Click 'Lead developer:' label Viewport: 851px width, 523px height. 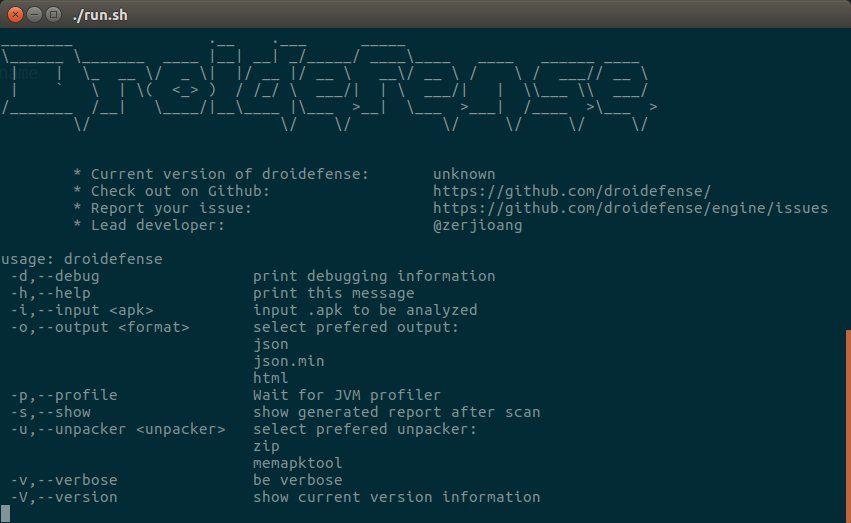tap(157, 225)
